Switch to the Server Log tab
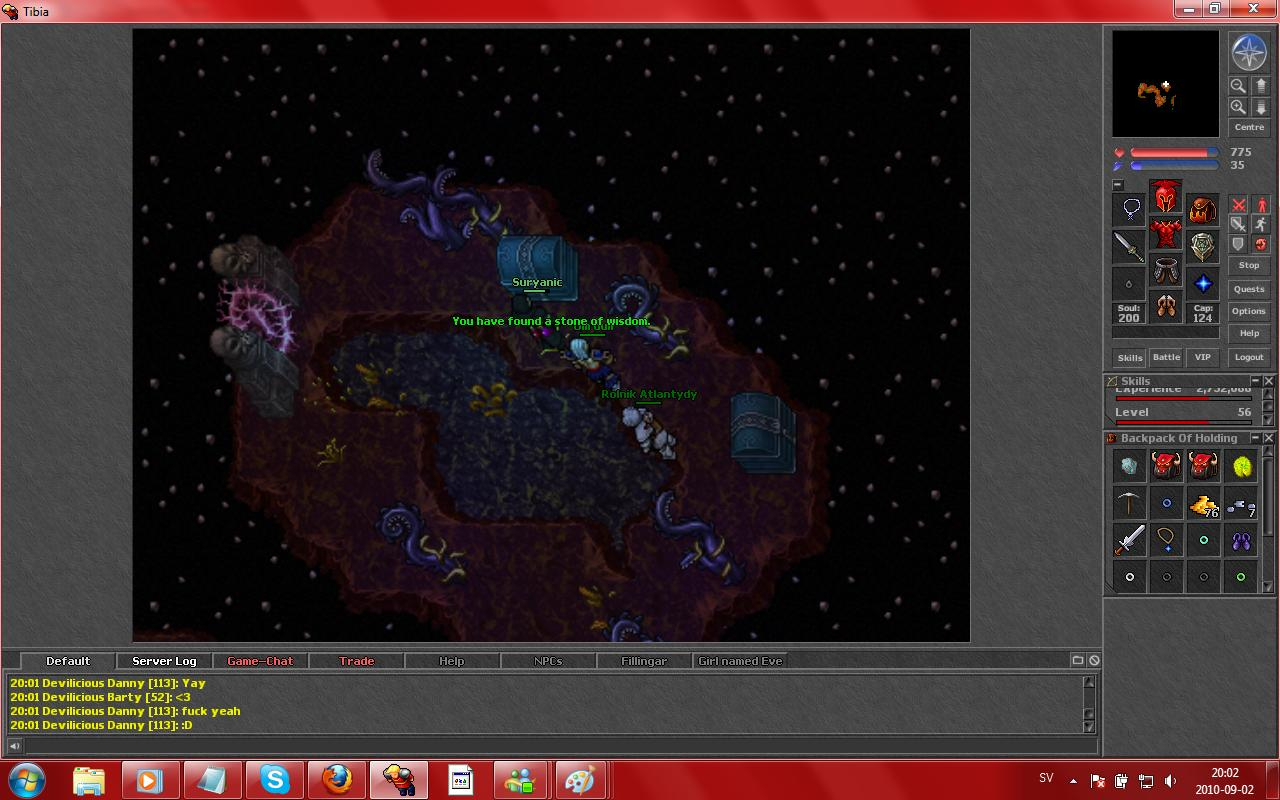1280x800 pixels. point(164,661)
